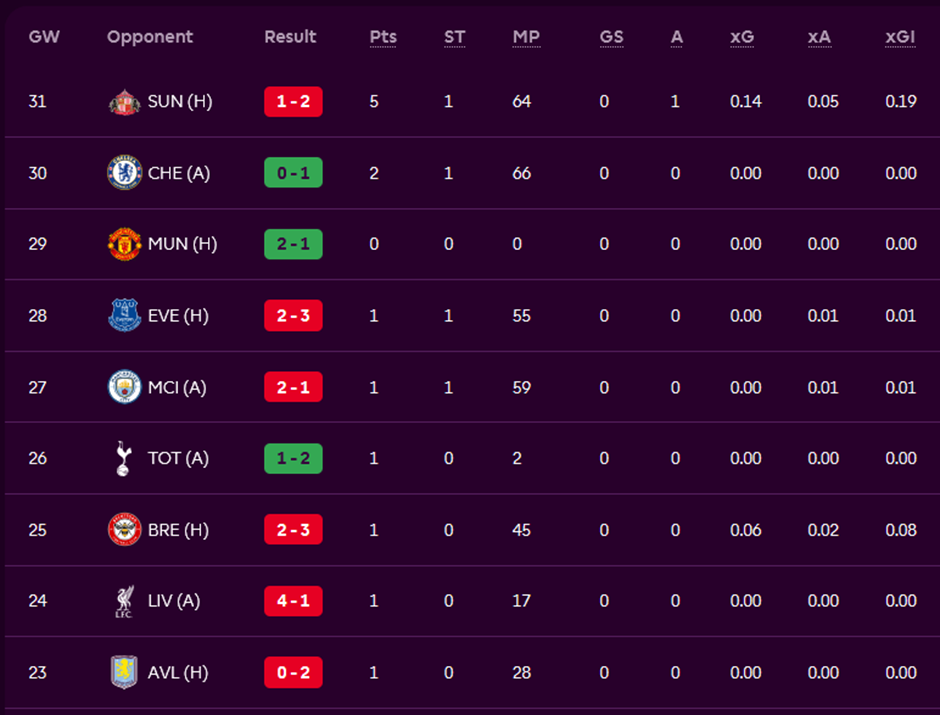Click the Chelsea club badge icon

(x=124, y=173)
